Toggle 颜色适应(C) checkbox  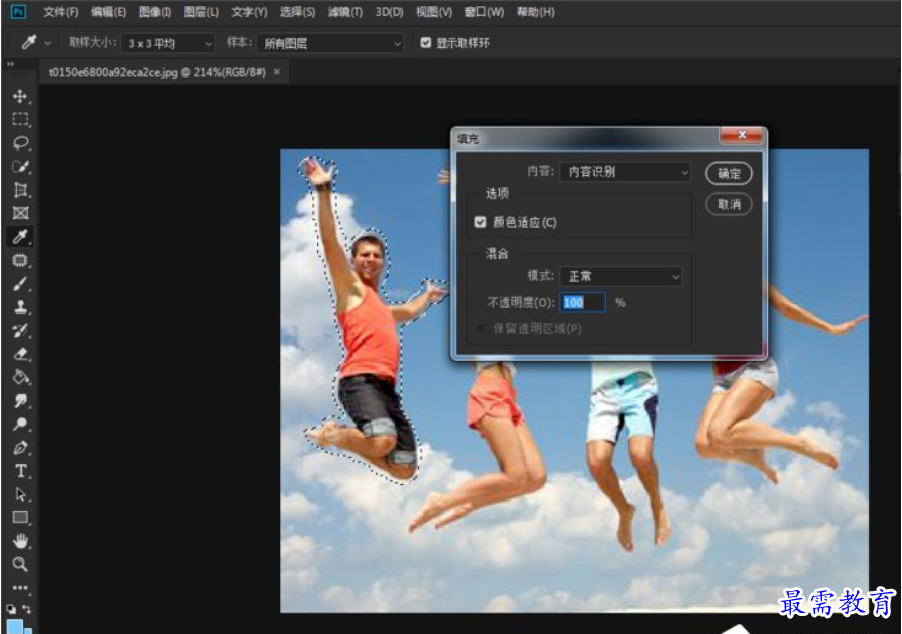pyautogui.click(x=481, y=222)
